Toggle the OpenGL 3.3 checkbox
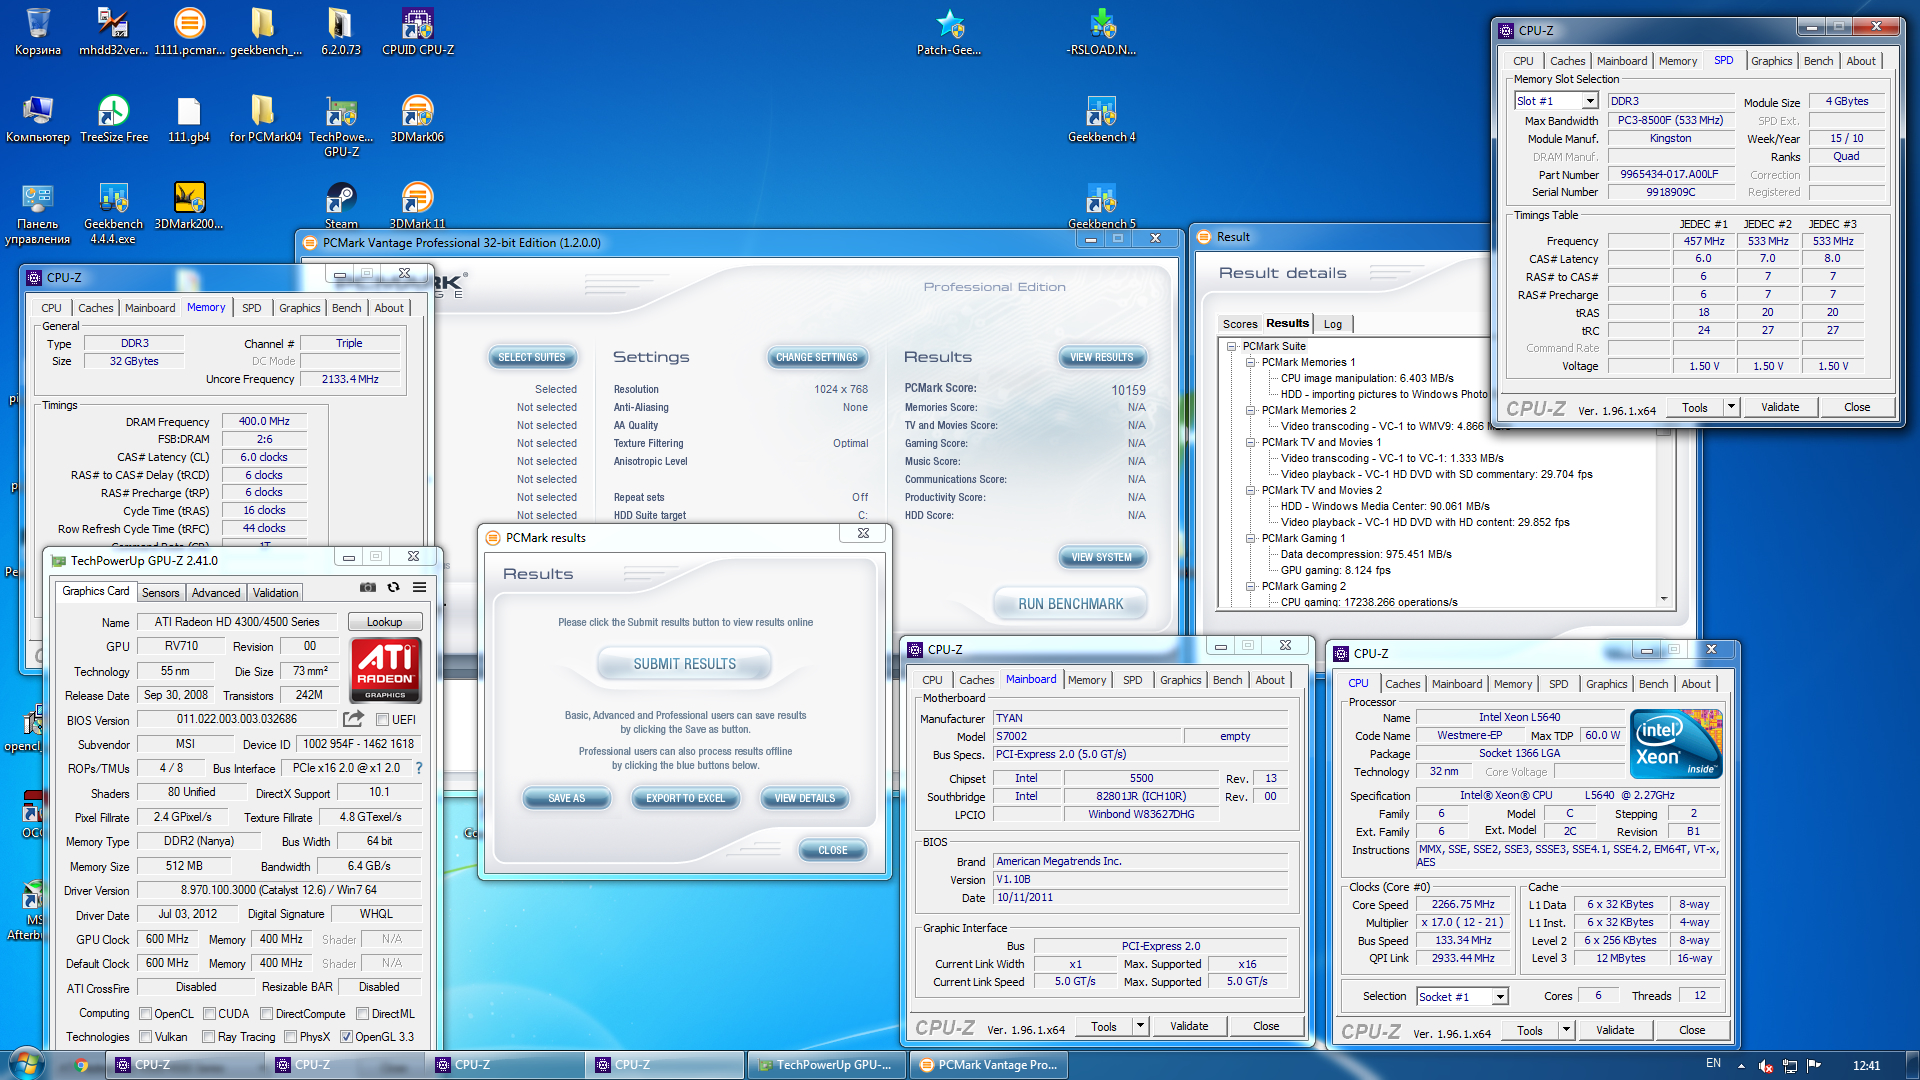Viewport: 1920px width, 1080px height. coord(347,1037)
